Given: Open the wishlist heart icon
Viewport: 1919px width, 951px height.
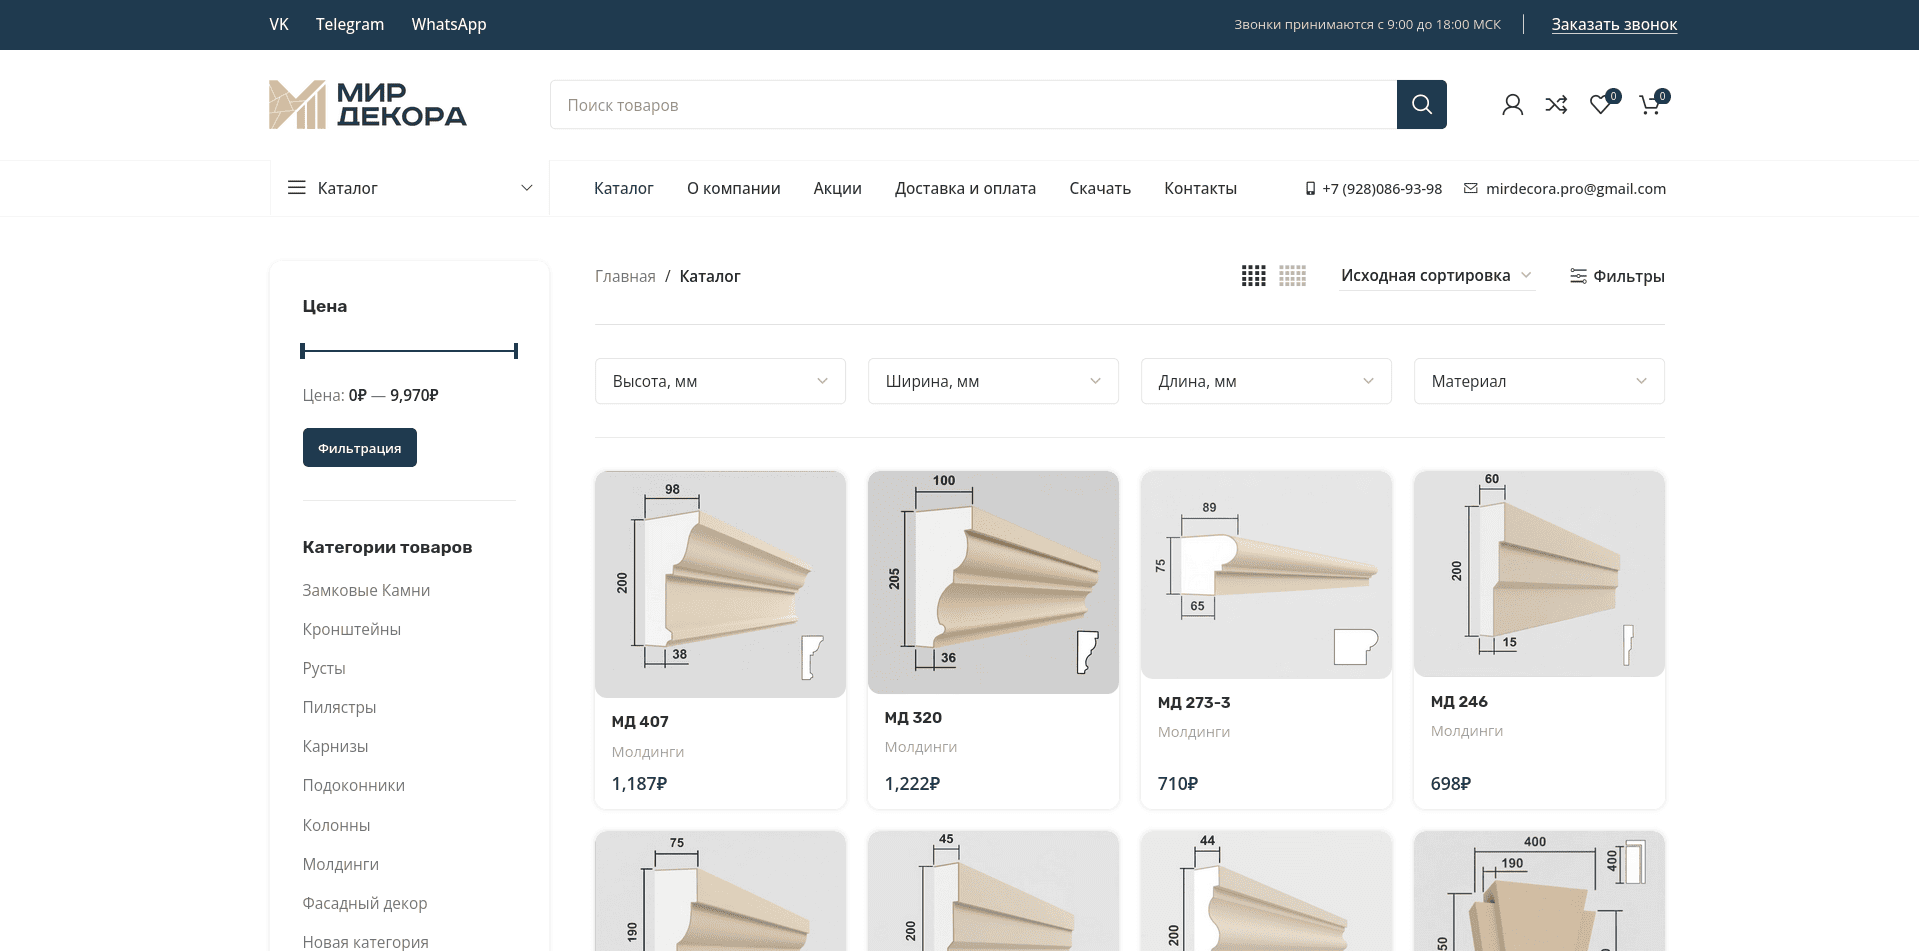Looking at the screenshot, I should (1601, 104).
